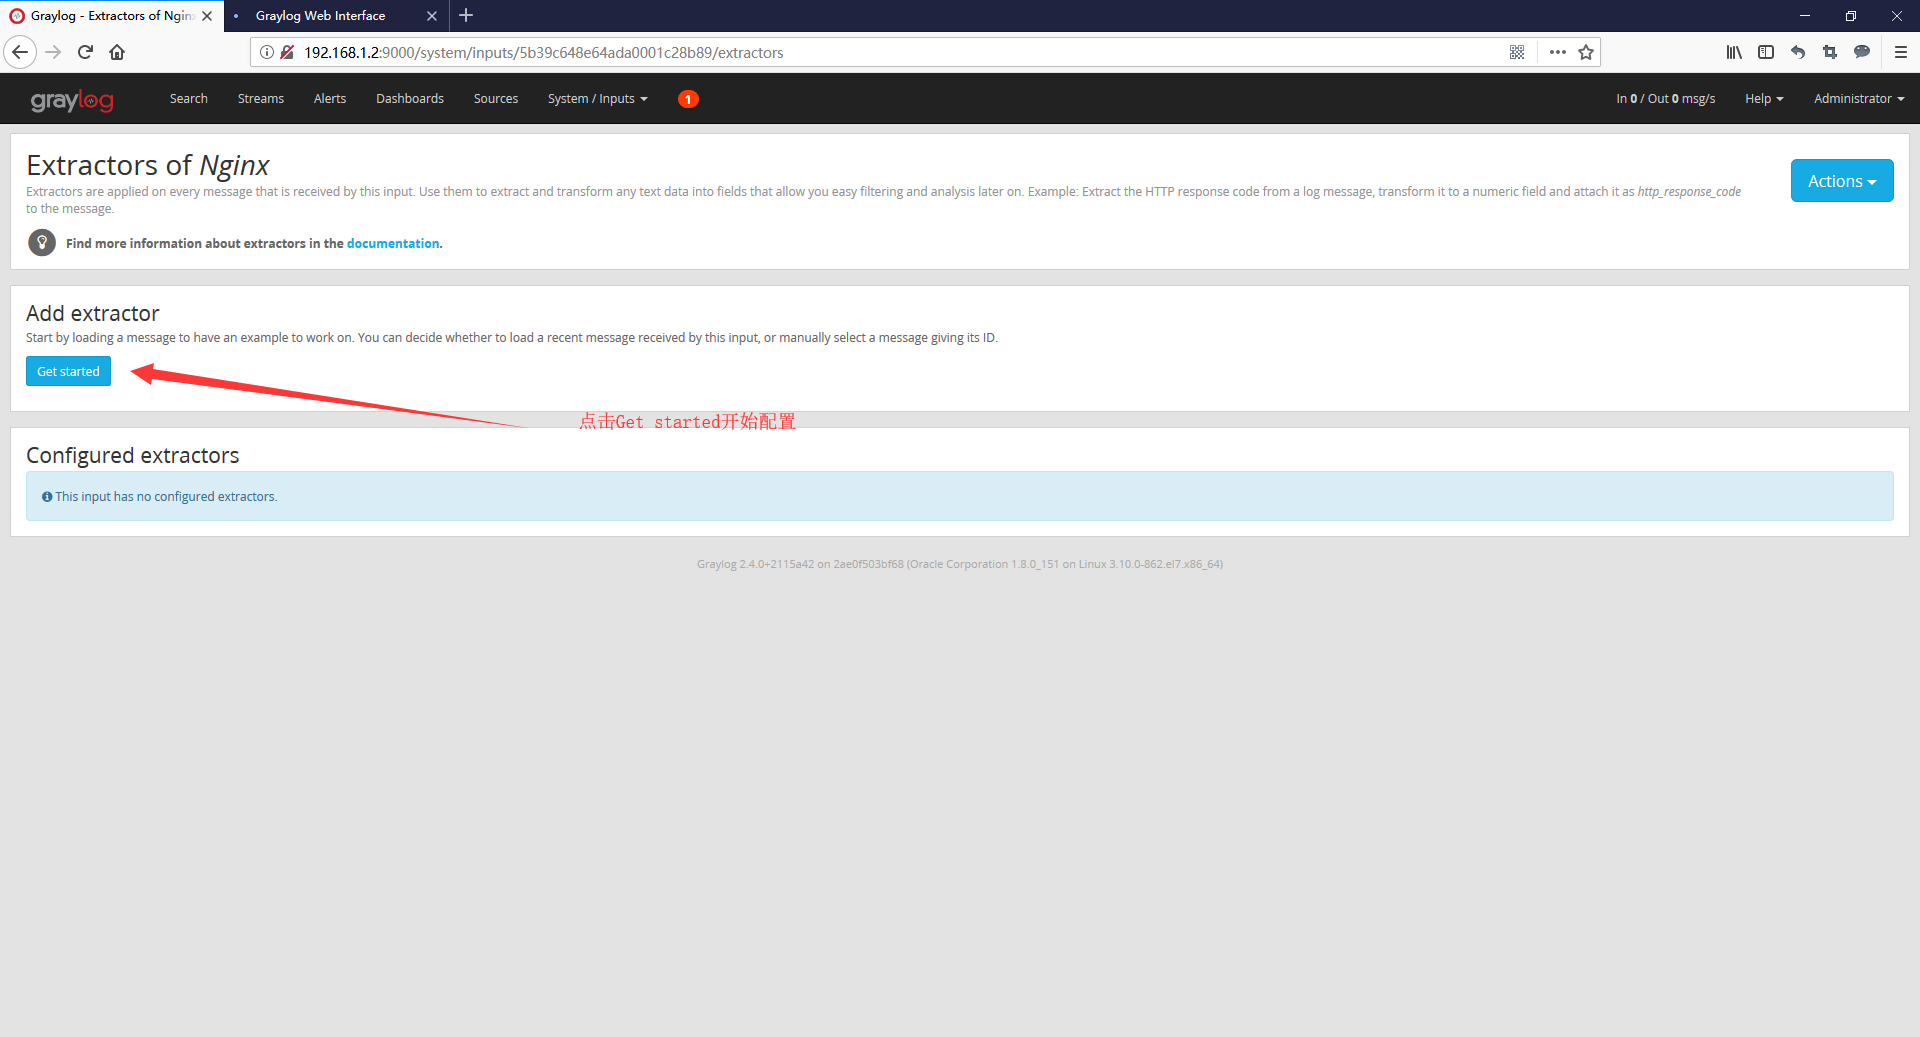Click the Extractors of Nginx heading
1920x1037 pixels.
(148, 165)
